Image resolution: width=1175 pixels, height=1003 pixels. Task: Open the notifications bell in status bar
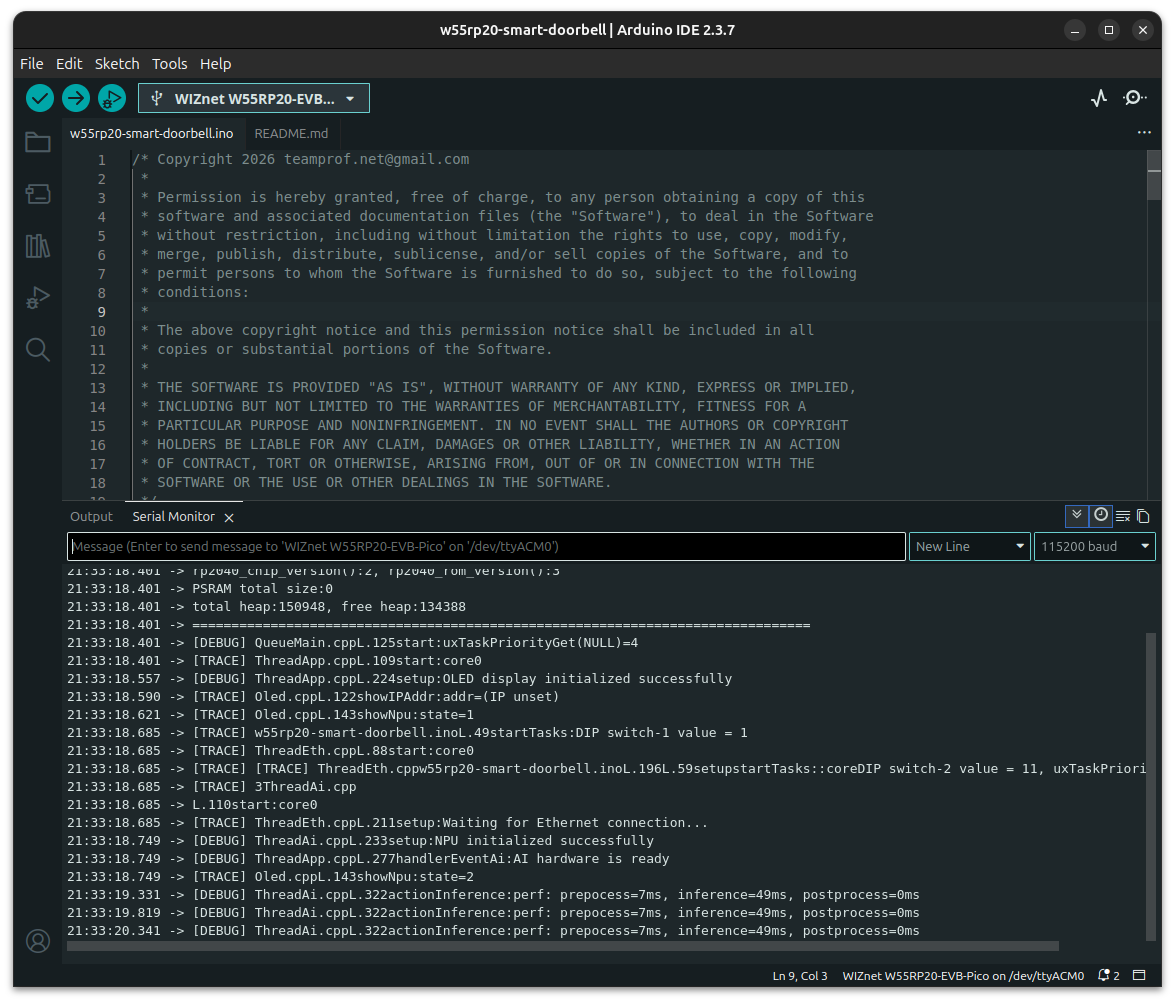point(1108,975)
